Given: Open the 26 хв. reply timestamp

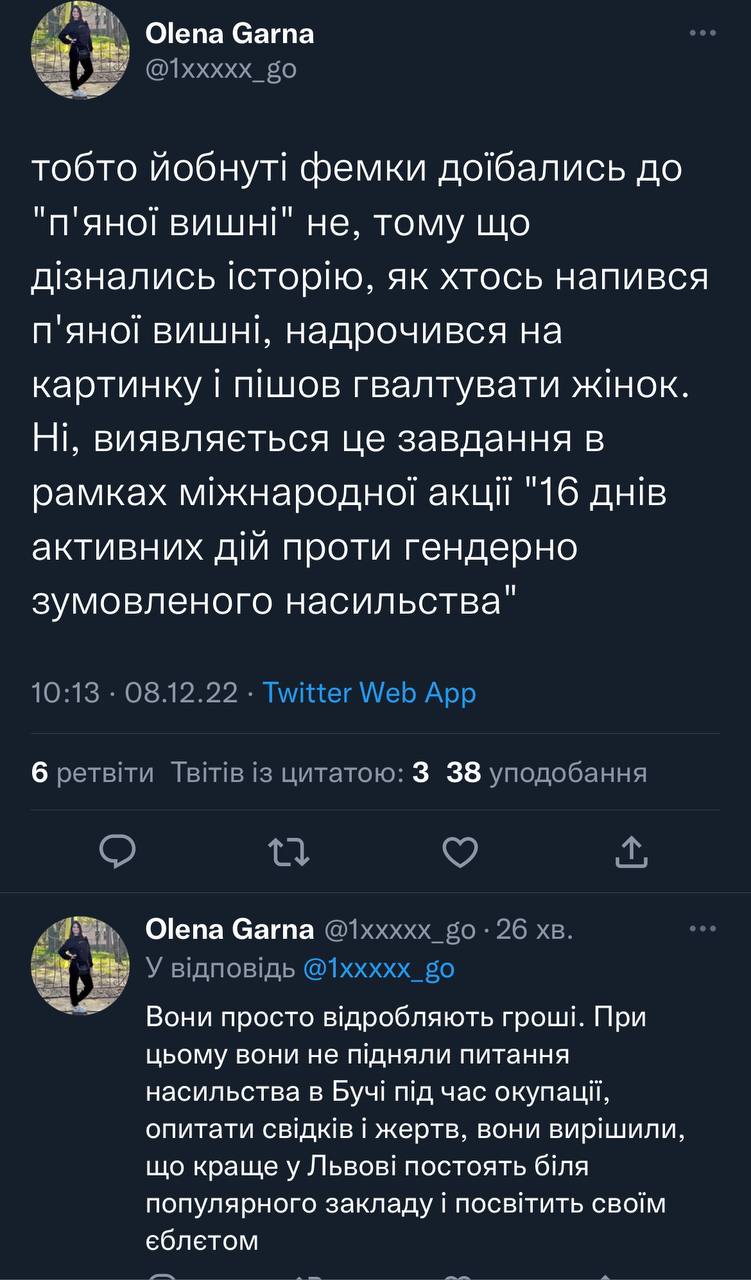Looking at the screenshot, I should 534,930.
